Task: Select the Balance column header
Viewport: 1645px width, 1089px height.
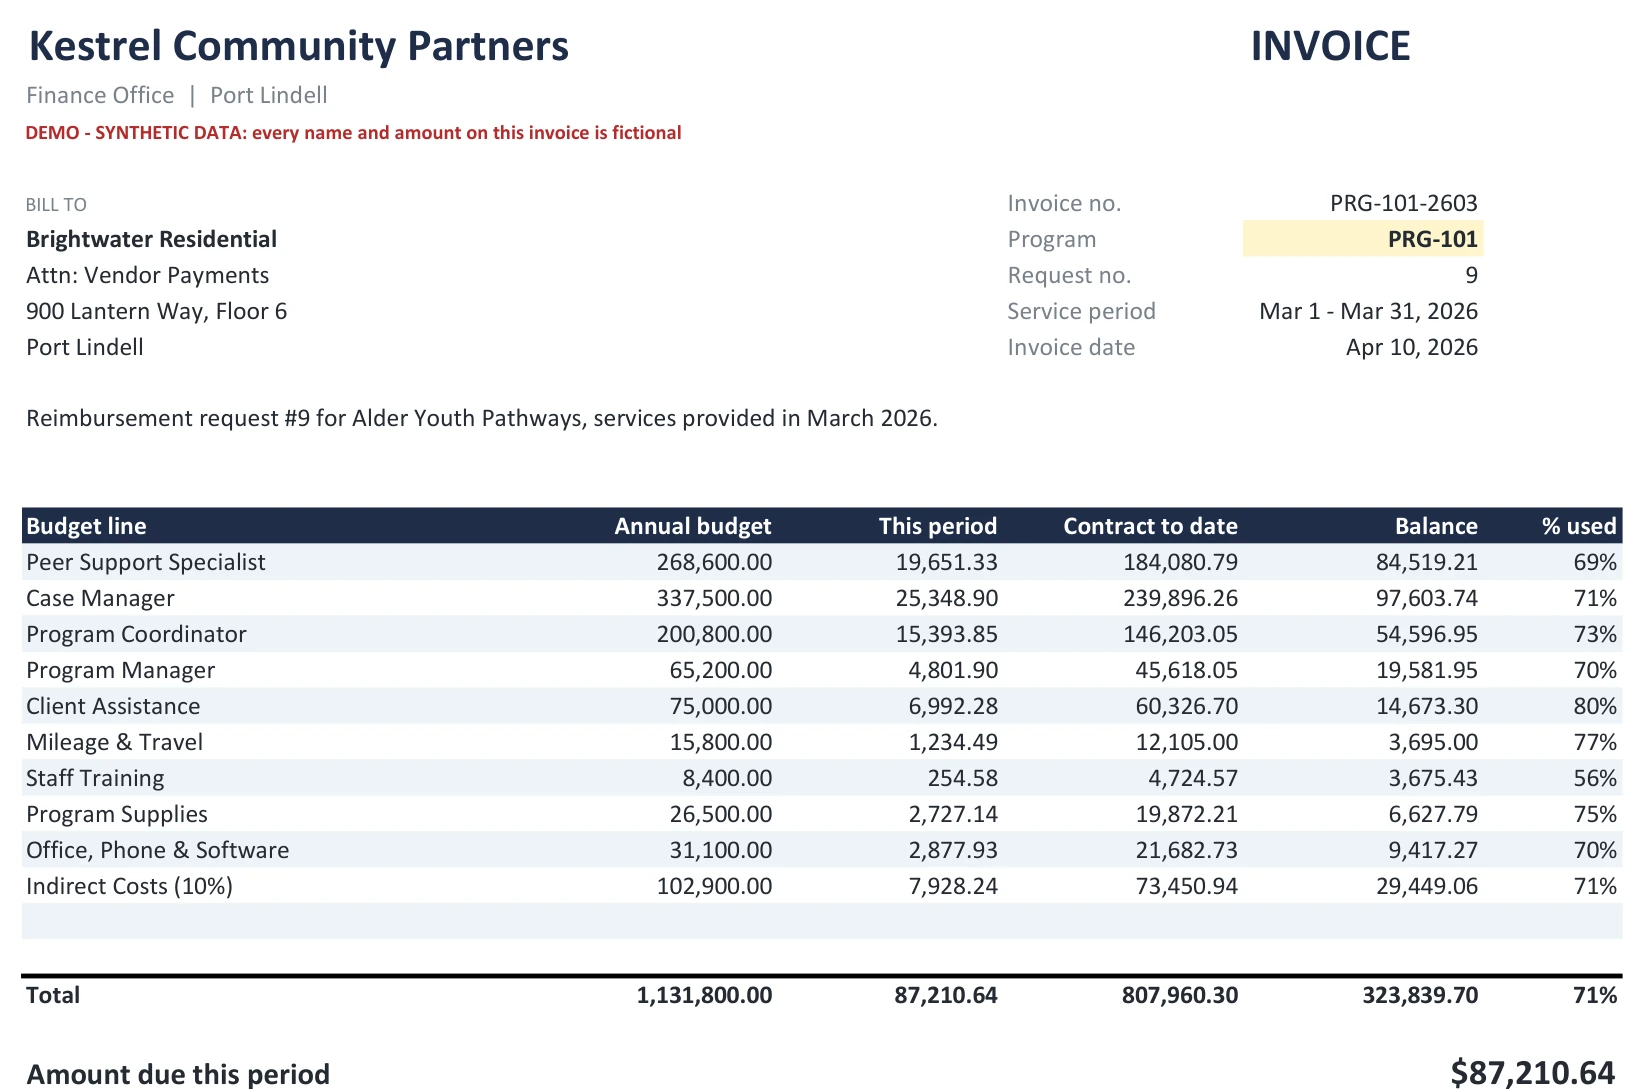Action: click(x=1436, y=526)
